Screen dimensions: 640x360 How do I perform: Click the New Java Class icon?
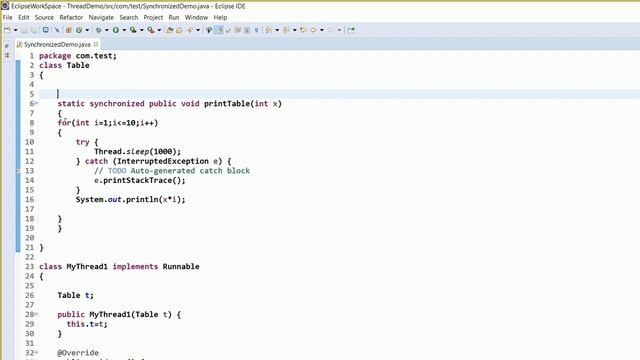coord(79,30)
